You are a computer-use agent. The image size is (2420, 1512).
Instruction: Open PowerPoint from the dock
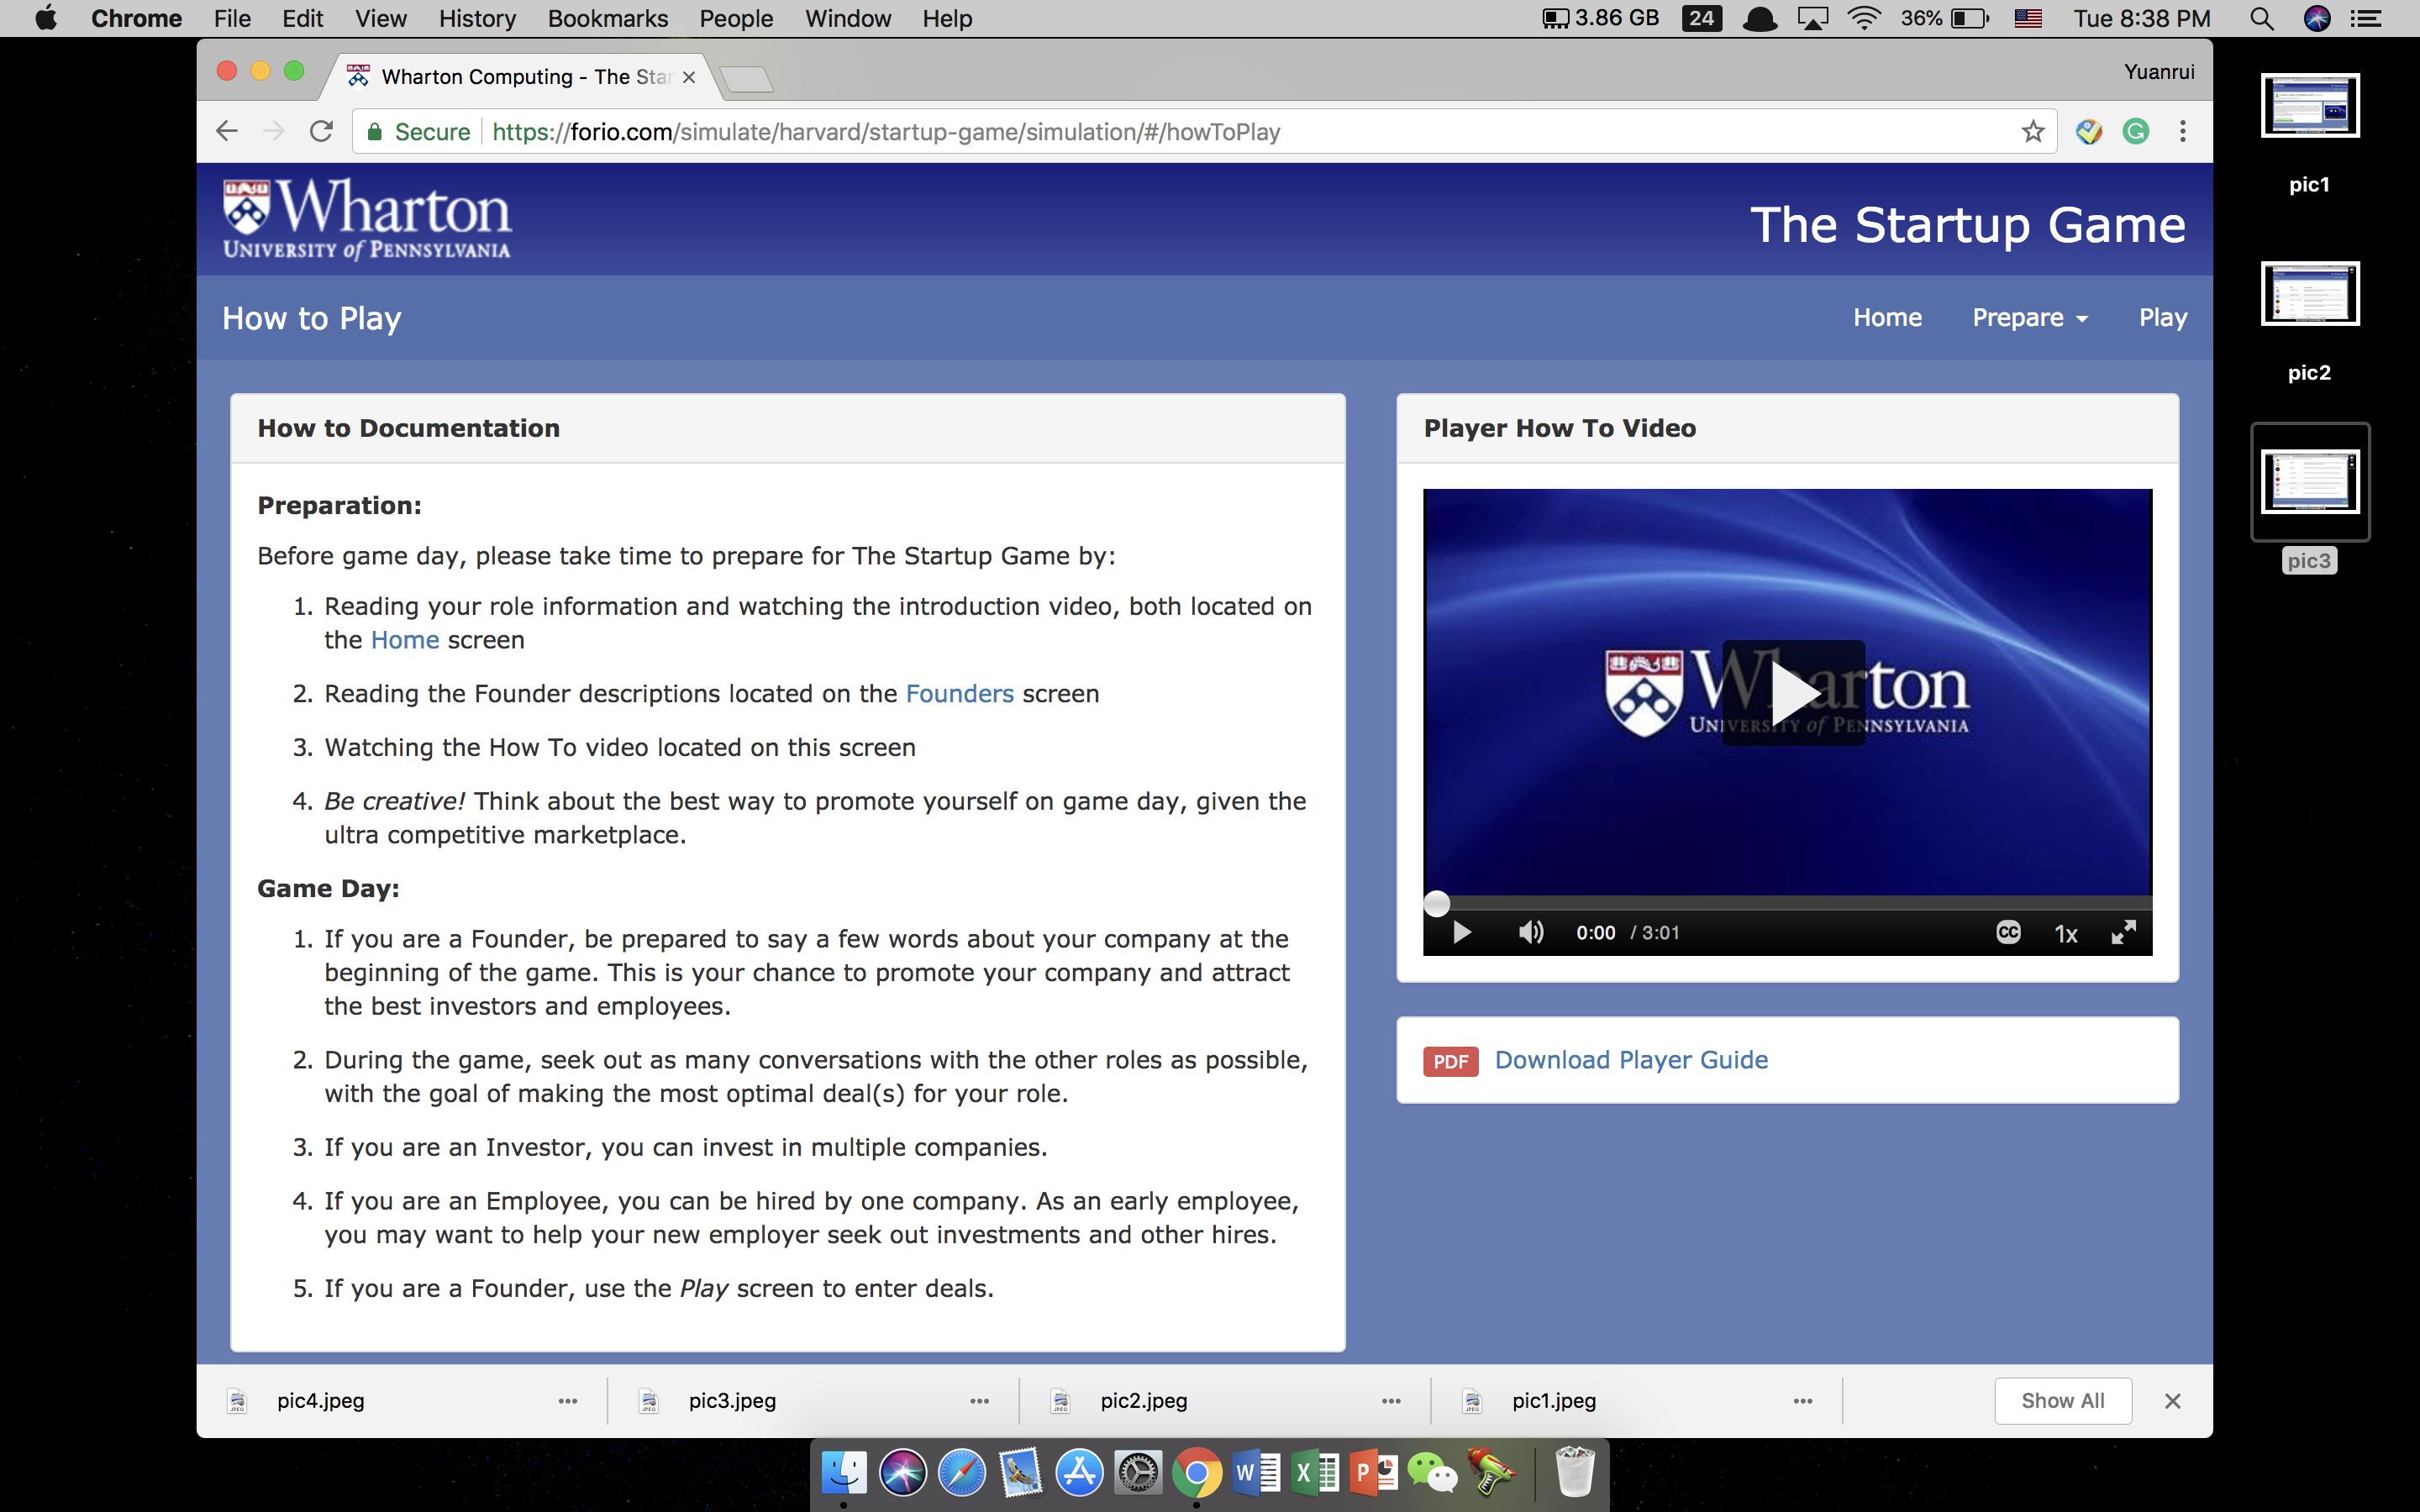click(1374, 1473)
